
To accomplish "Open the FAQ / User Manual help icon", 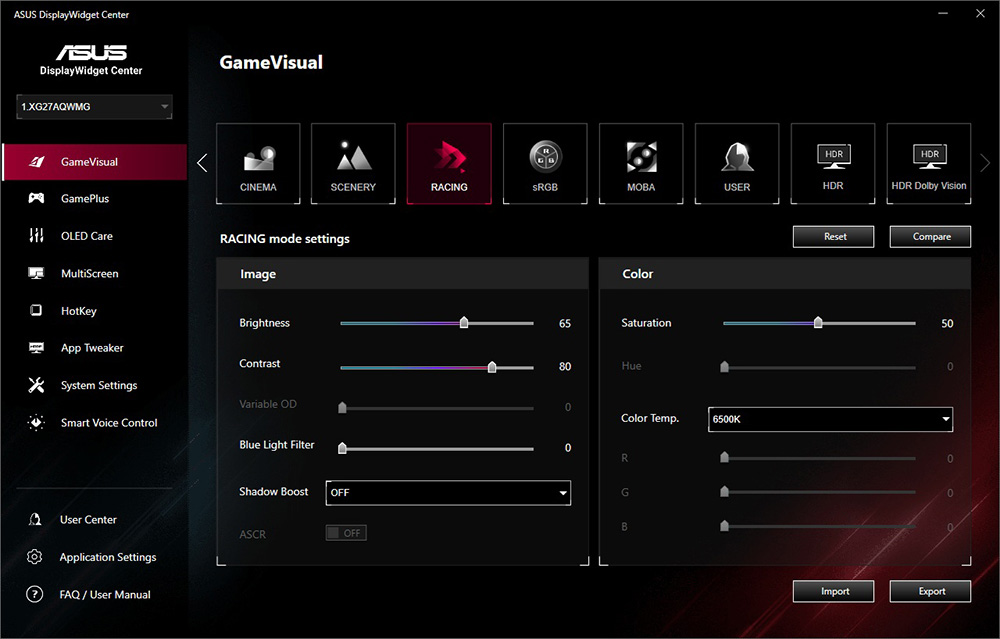I will [x=35, y=594].
